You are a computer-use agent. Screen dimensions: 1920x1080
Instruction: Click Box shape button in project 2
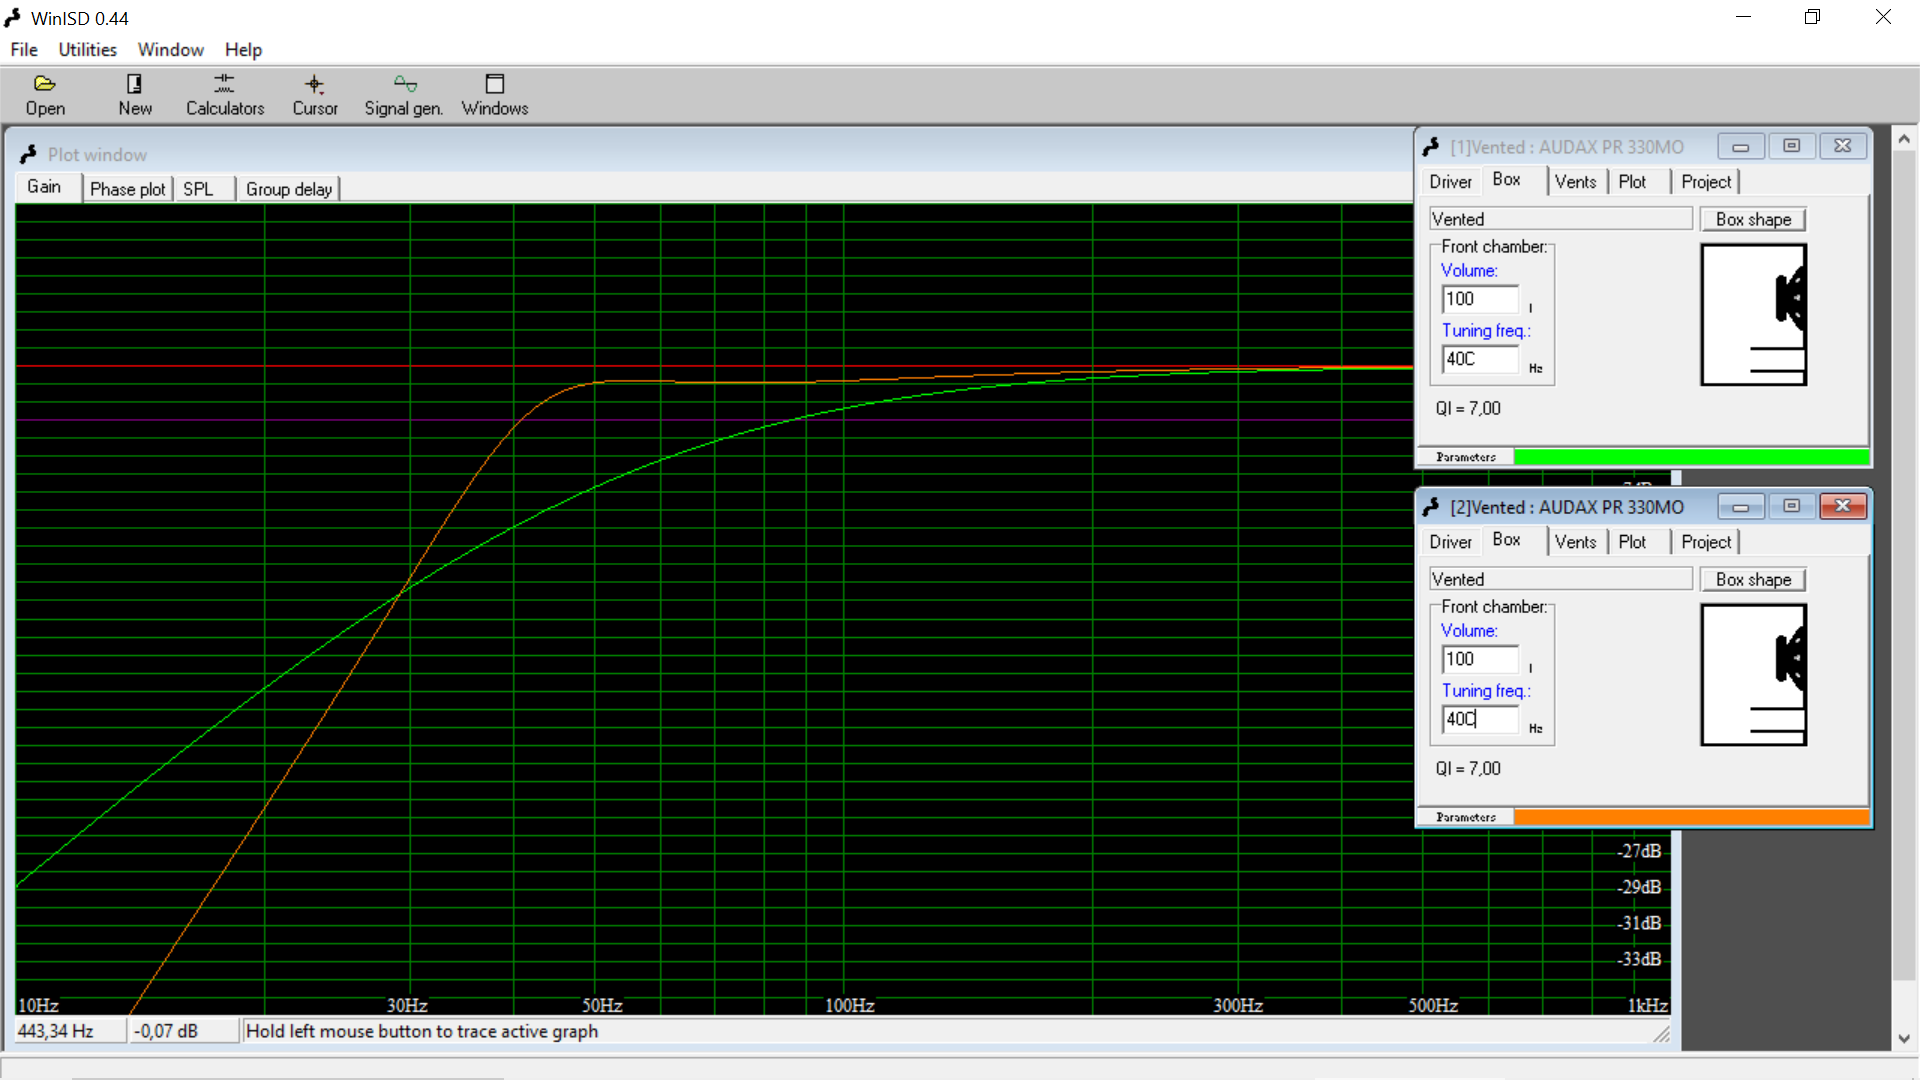coord(1752,579)
